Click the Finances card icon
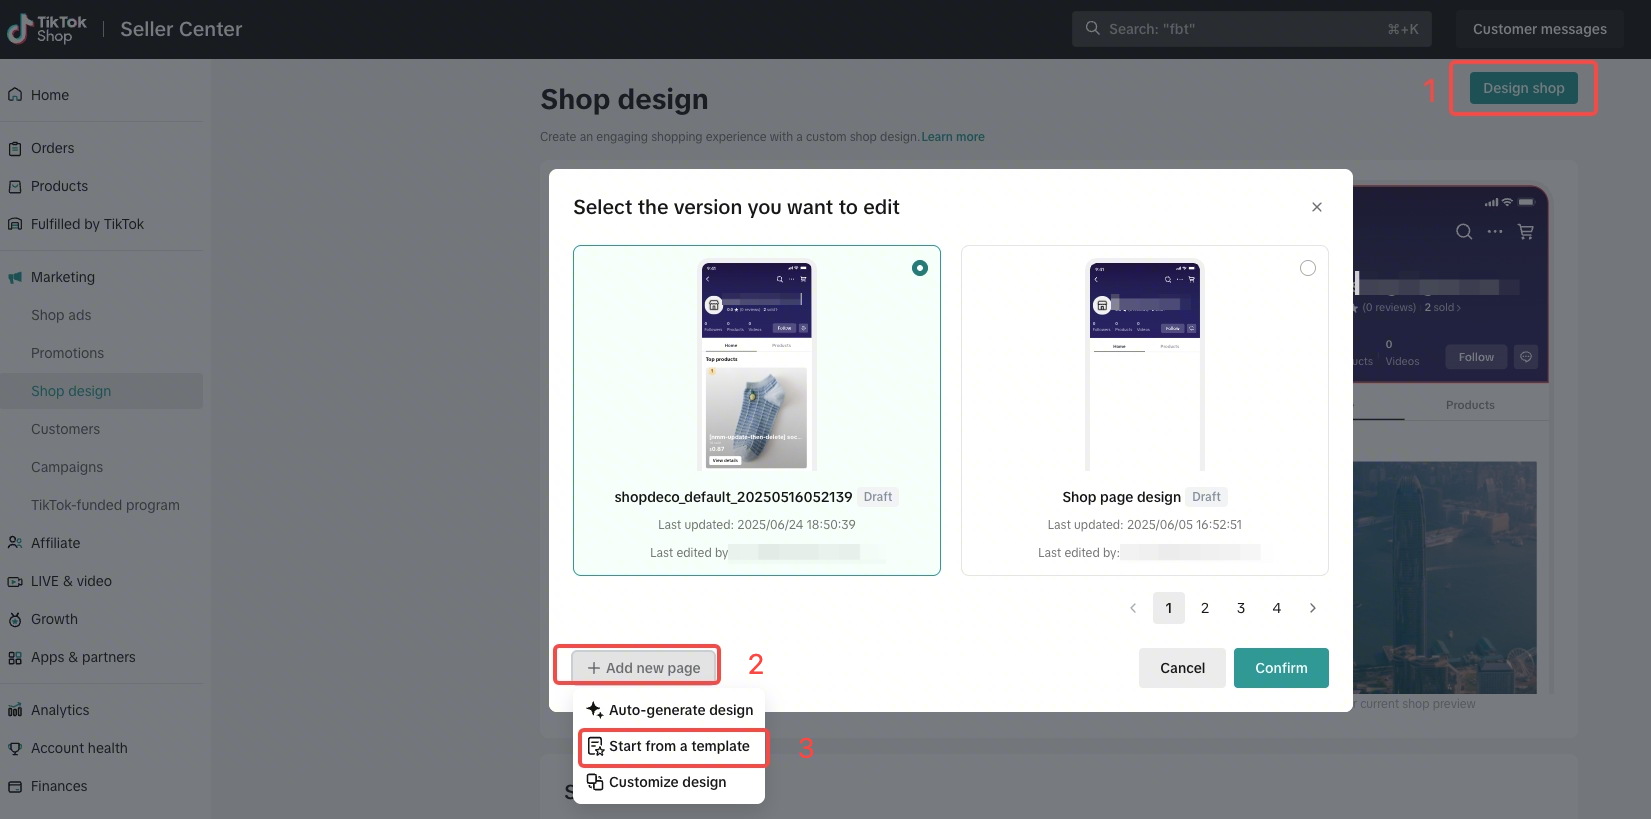1651x819 pixels. [x=15, y=786]
